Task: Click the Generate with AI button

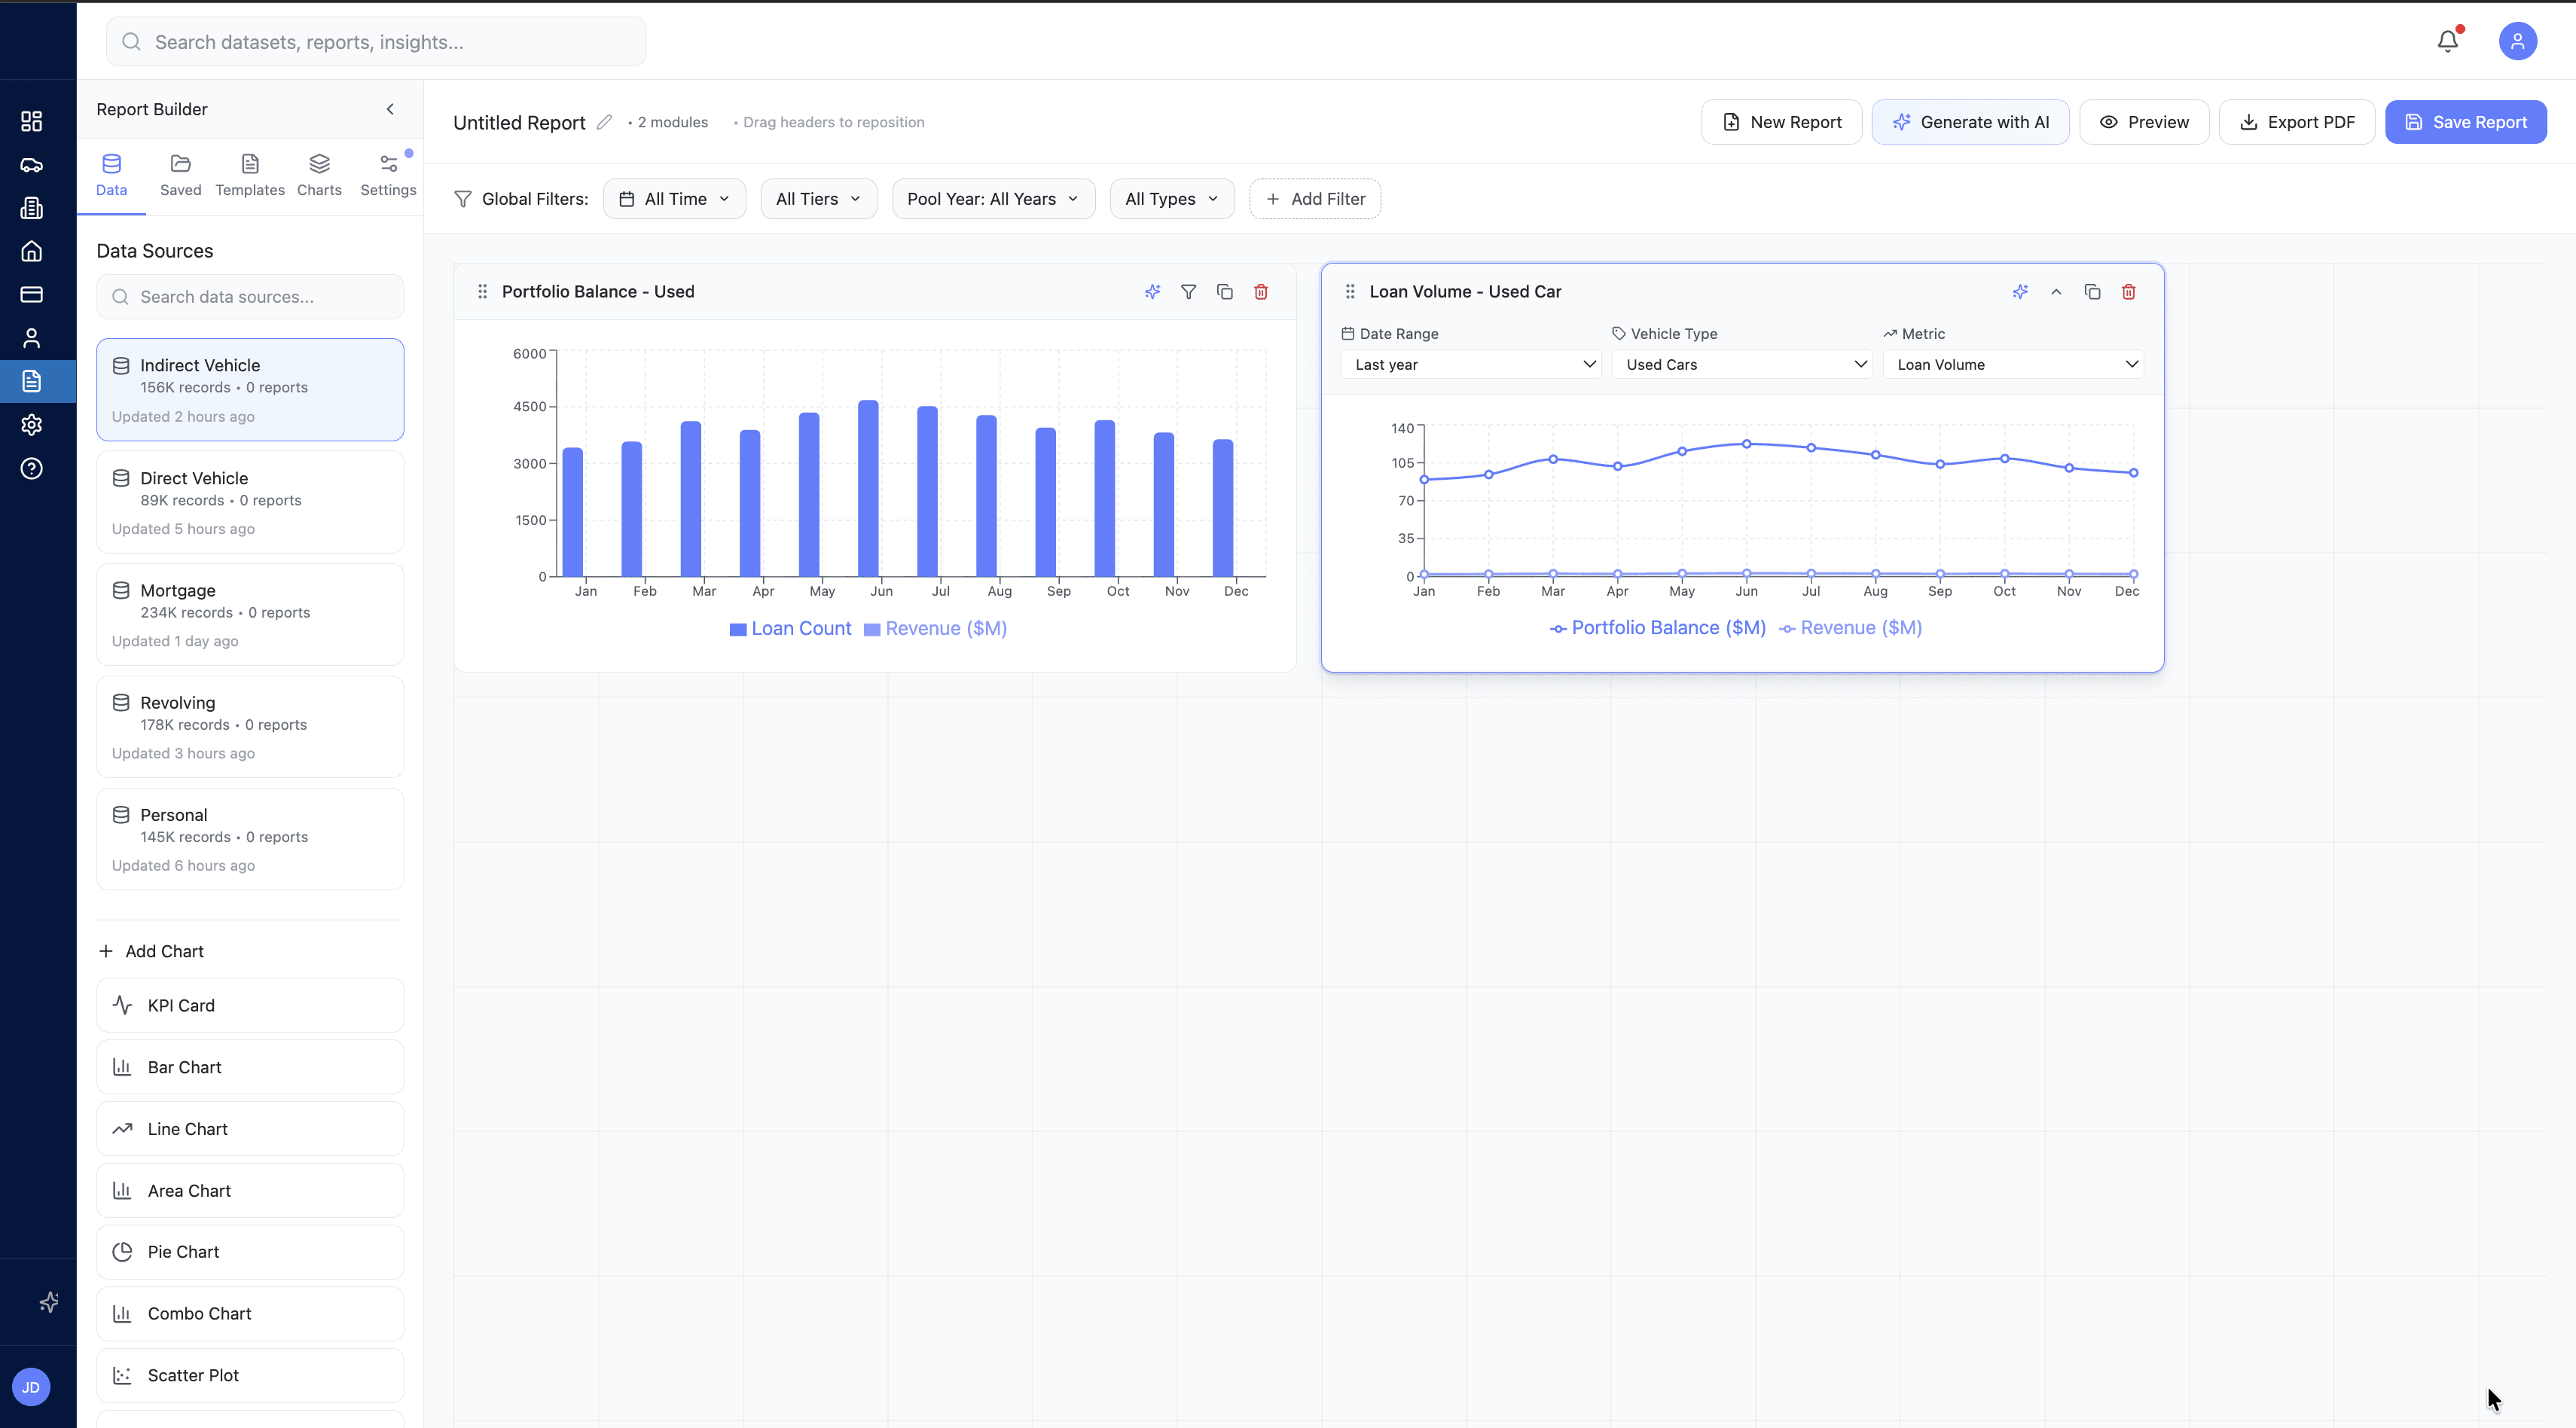Action: (x=1970, y=122)
